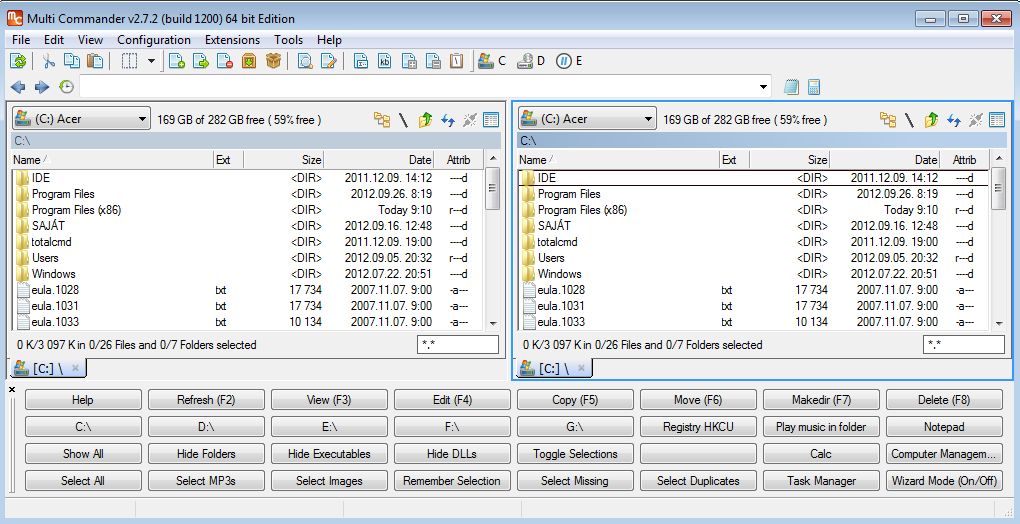
Task: Click the path-to-clipboard backslash icon
Action: coord(457,61)
